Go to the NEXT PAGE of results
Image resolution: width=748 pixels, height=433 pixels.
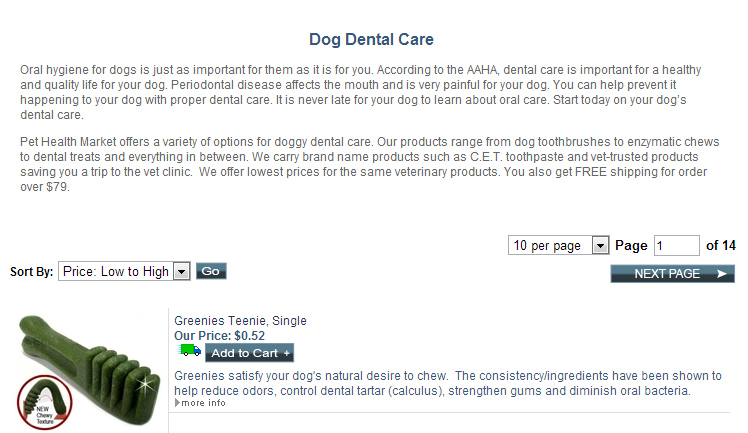[x=672, y=274]
